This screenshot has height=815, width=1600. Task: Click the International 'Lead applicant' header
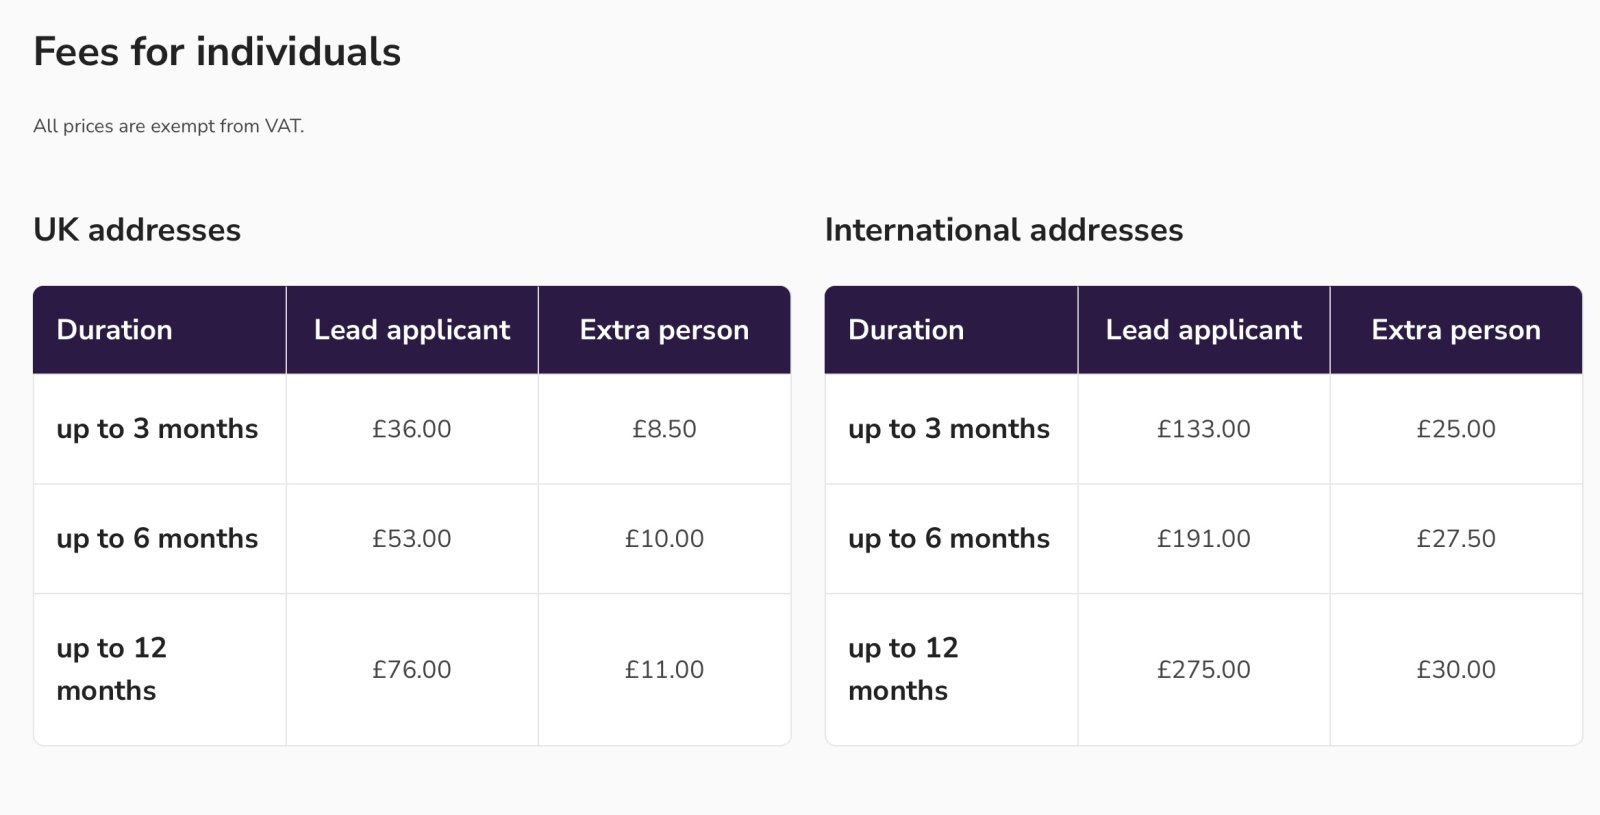pyautogui.click(x=1204, y=330)
